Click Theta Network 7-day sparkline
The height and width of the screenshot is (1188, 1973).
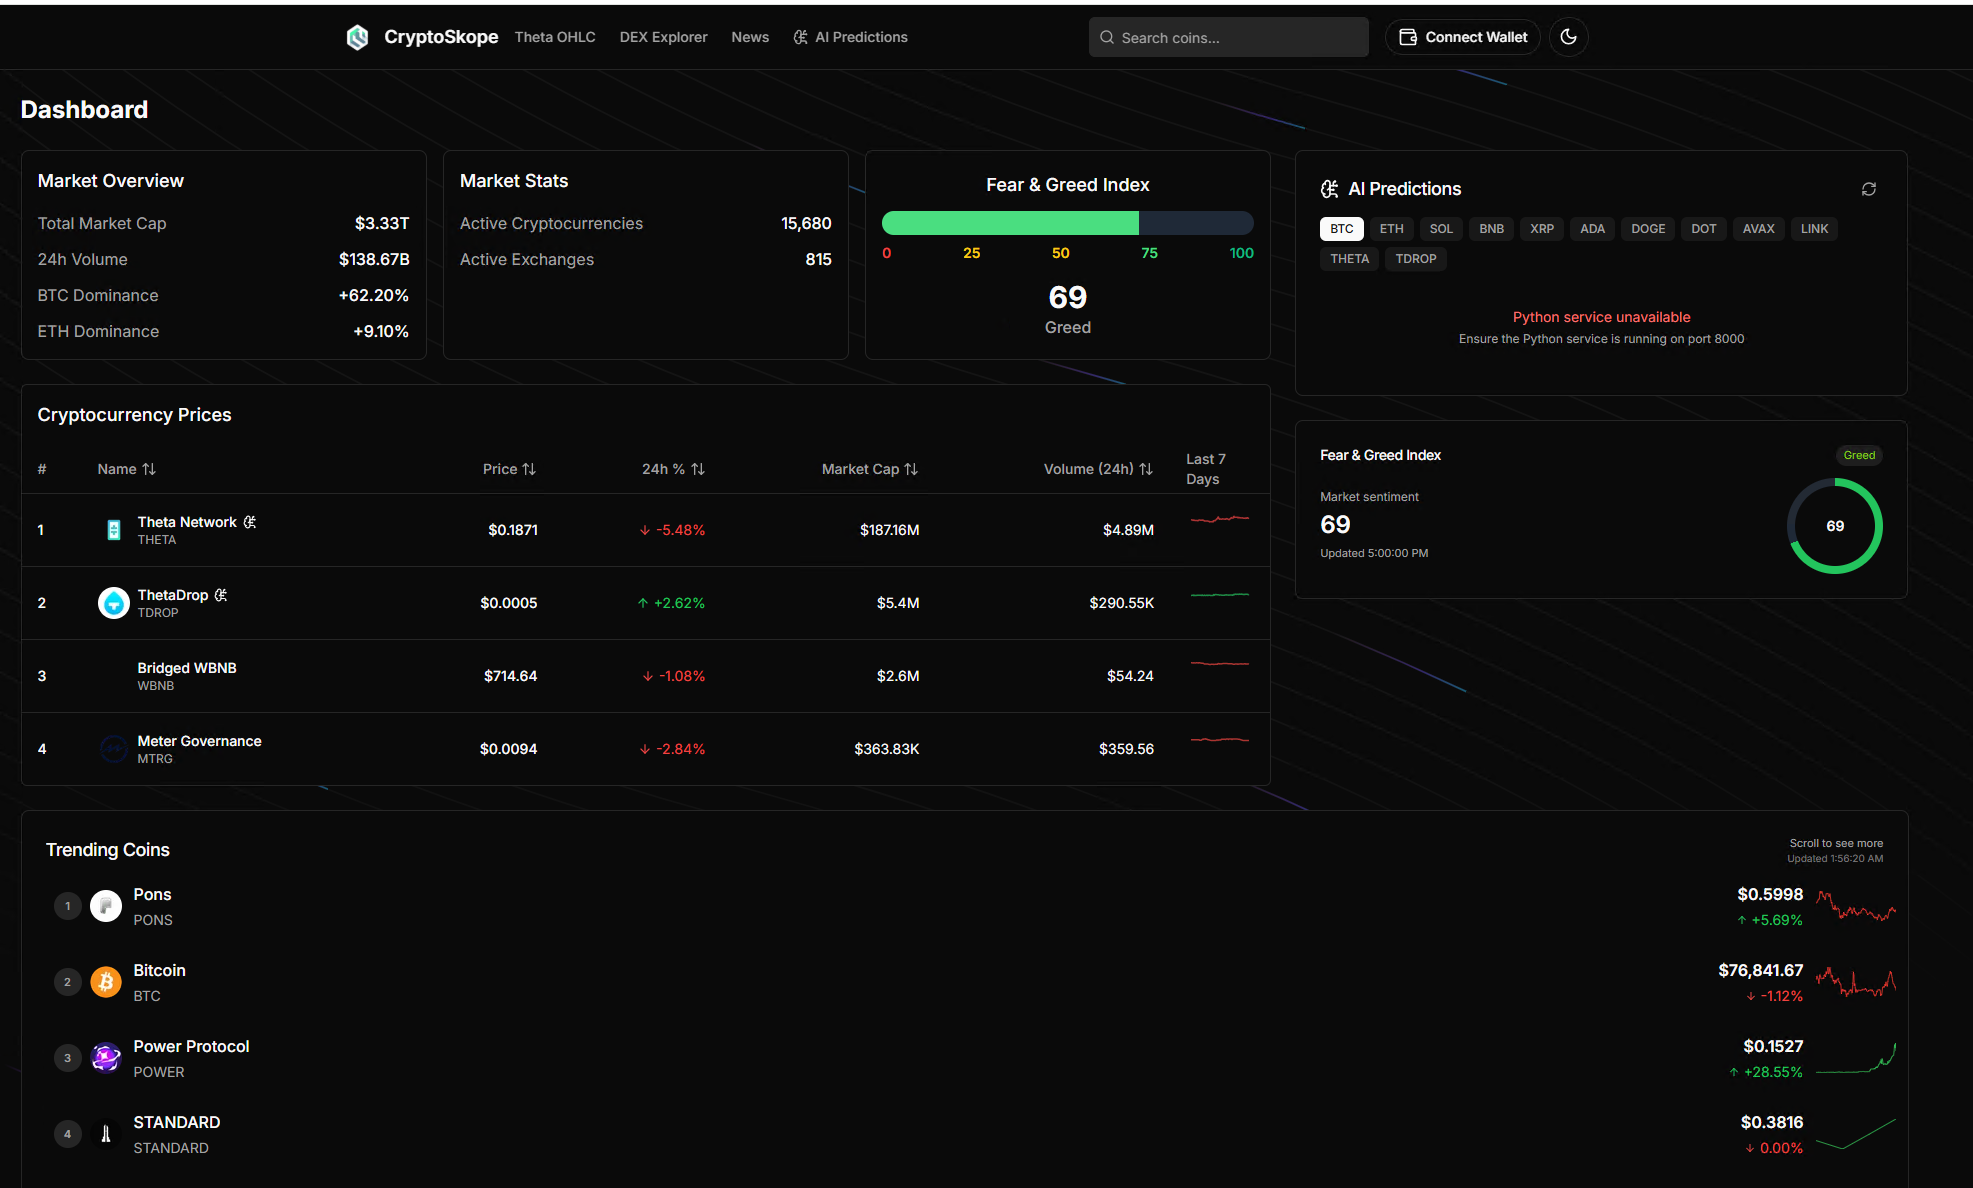[1220, 519]
